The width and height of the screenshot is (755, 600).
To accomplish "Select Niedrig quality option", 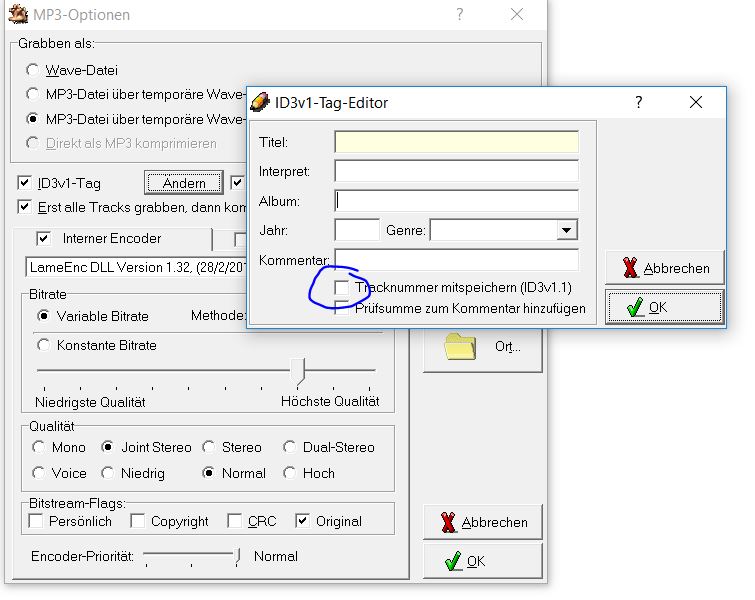I will (107, 473).
